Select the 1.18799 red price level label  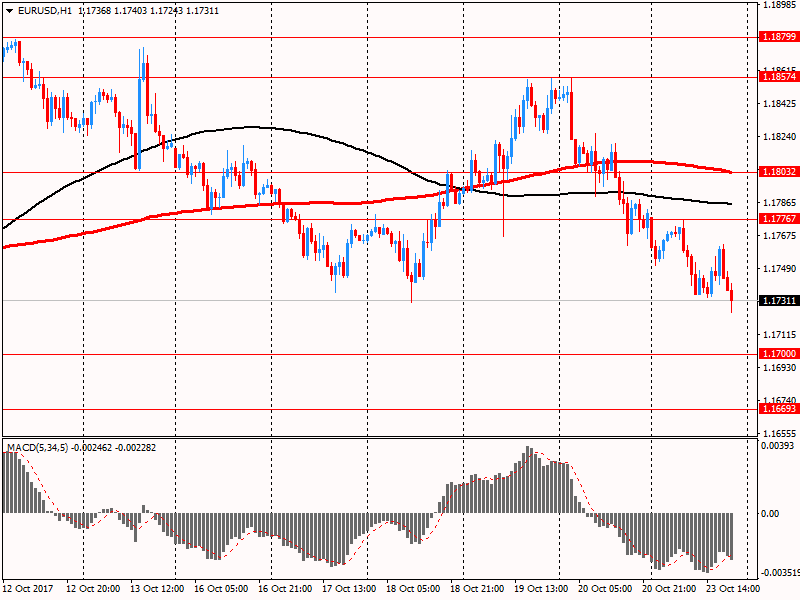pyautogui.click(x=779, y=37)
